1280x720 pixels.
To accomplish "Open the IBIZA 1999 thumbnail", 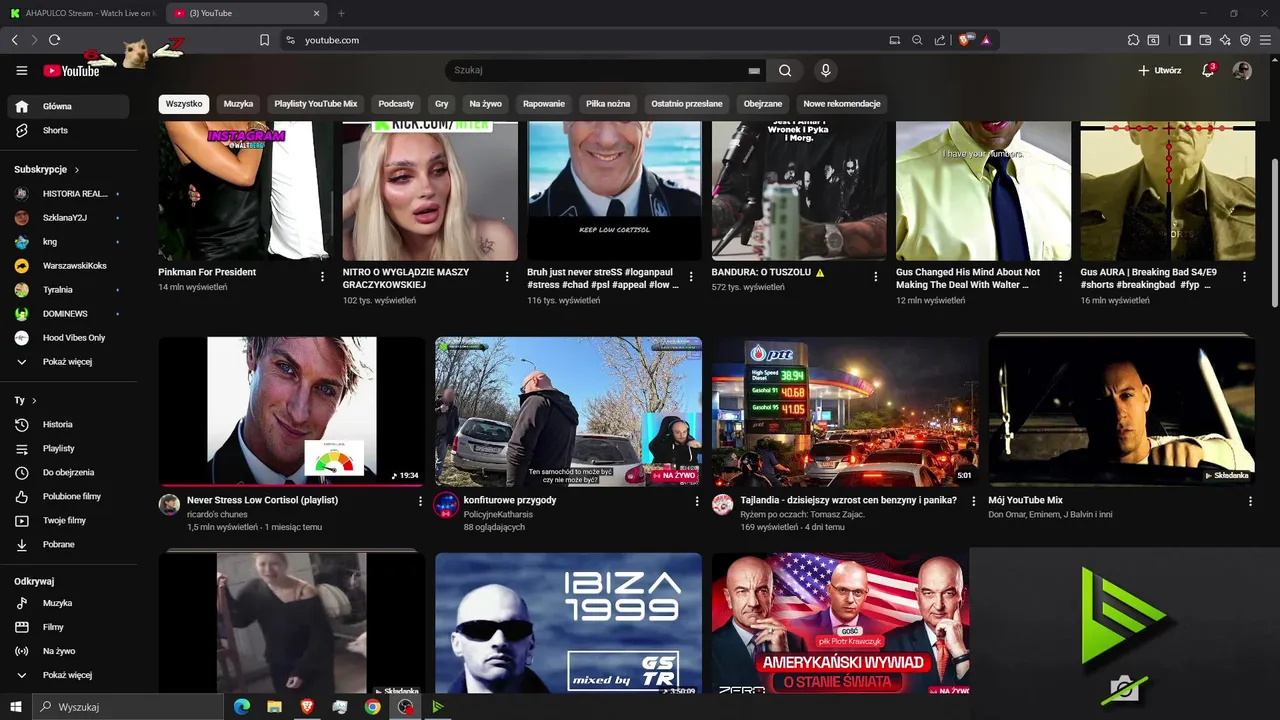I will click(568, 623).
